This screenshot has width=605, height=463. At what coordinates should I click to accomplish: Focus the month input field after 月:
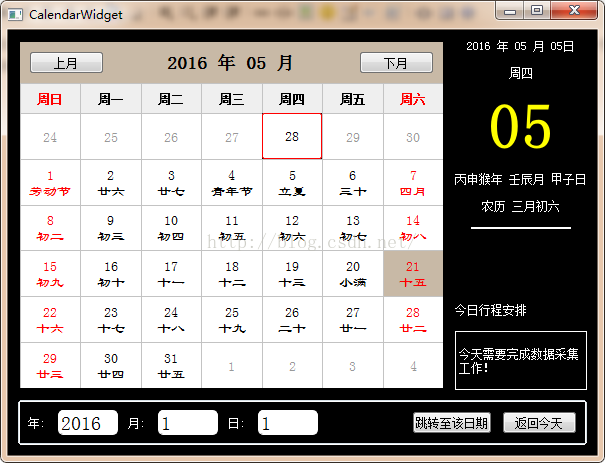[188, 423]
